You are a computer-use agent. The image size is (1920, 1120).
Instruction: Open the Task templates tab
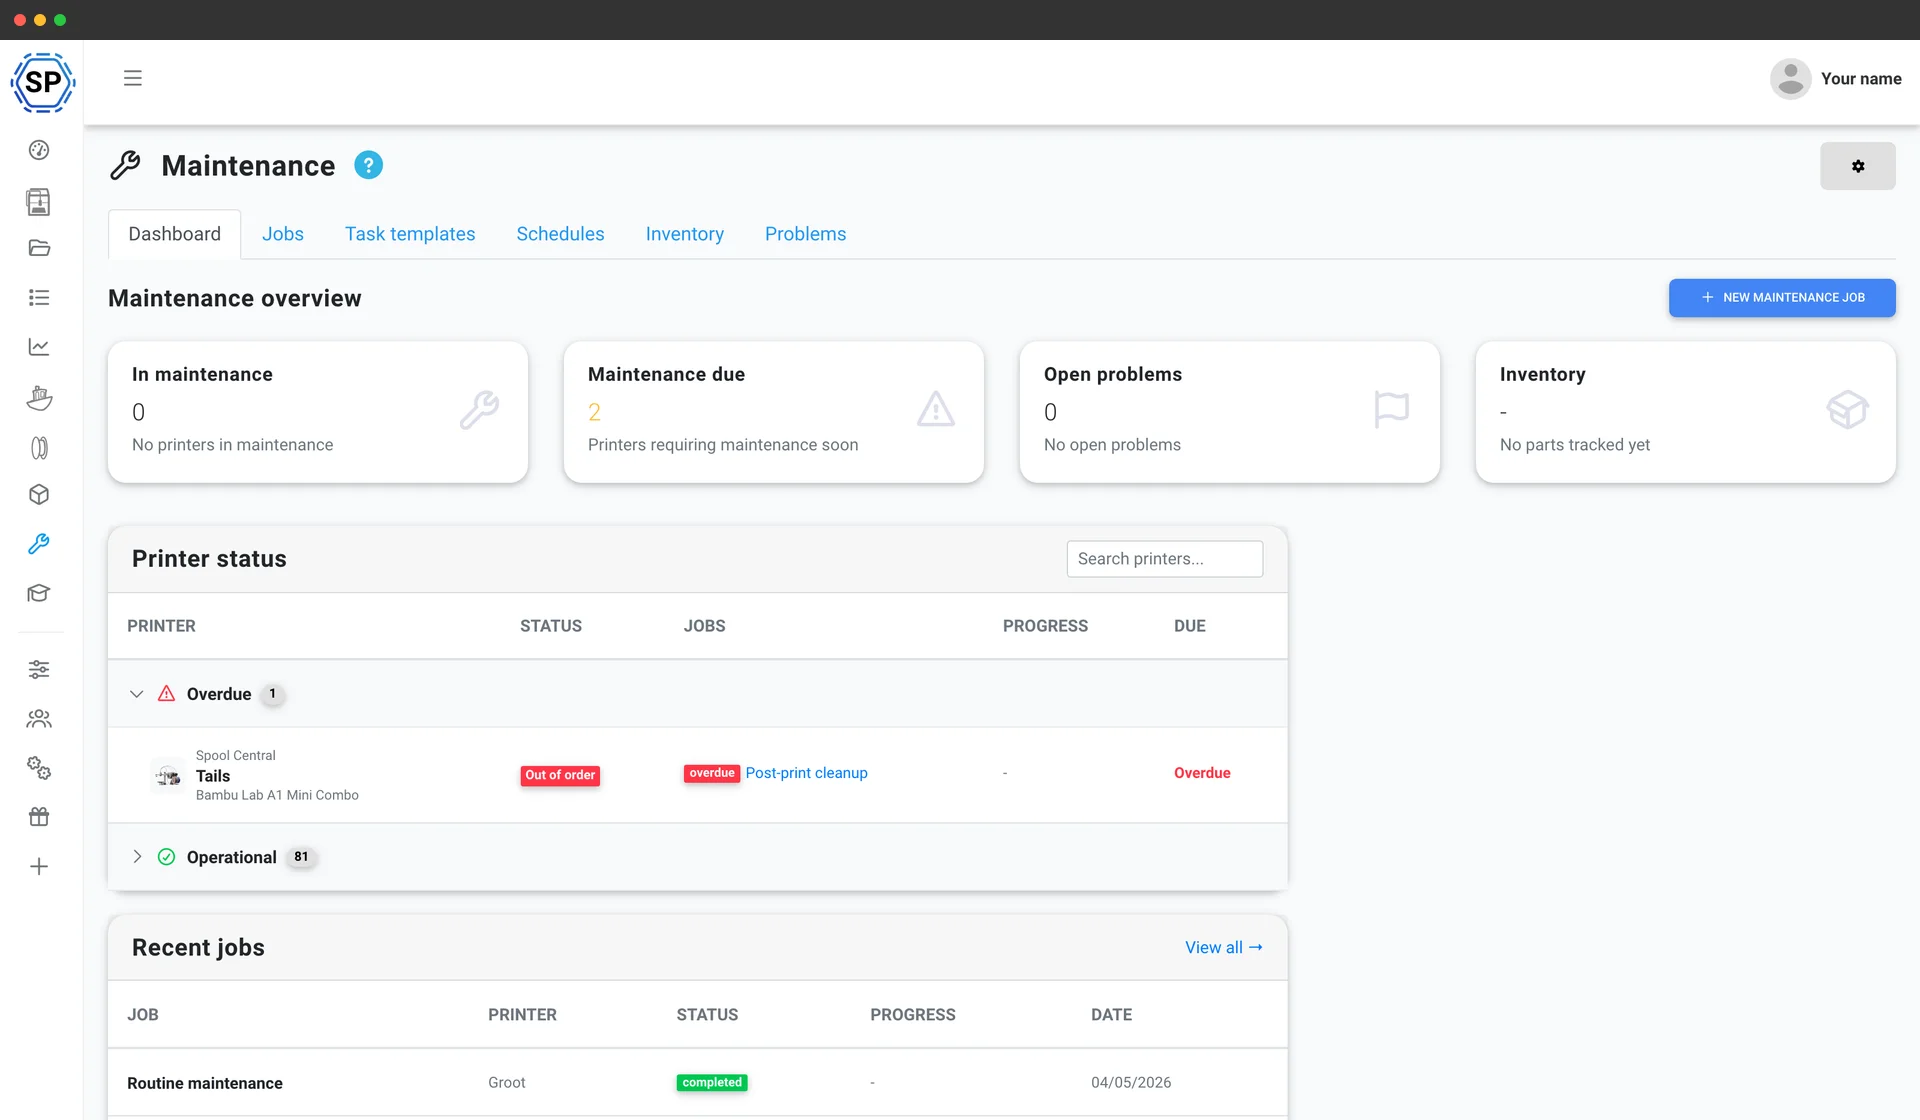click(410, 234)
